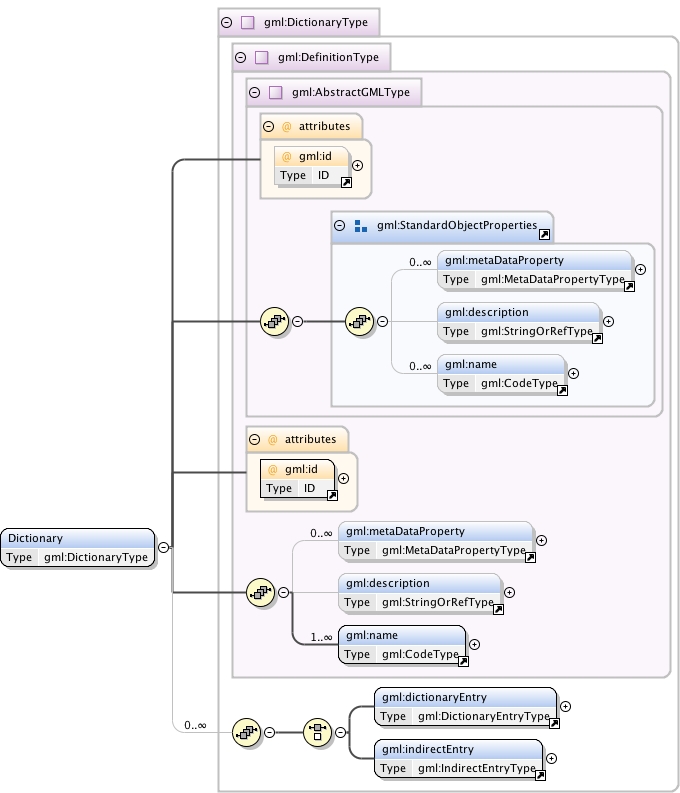
Task: Expand the gml:indirectEntry element
Action: (552, 759)
